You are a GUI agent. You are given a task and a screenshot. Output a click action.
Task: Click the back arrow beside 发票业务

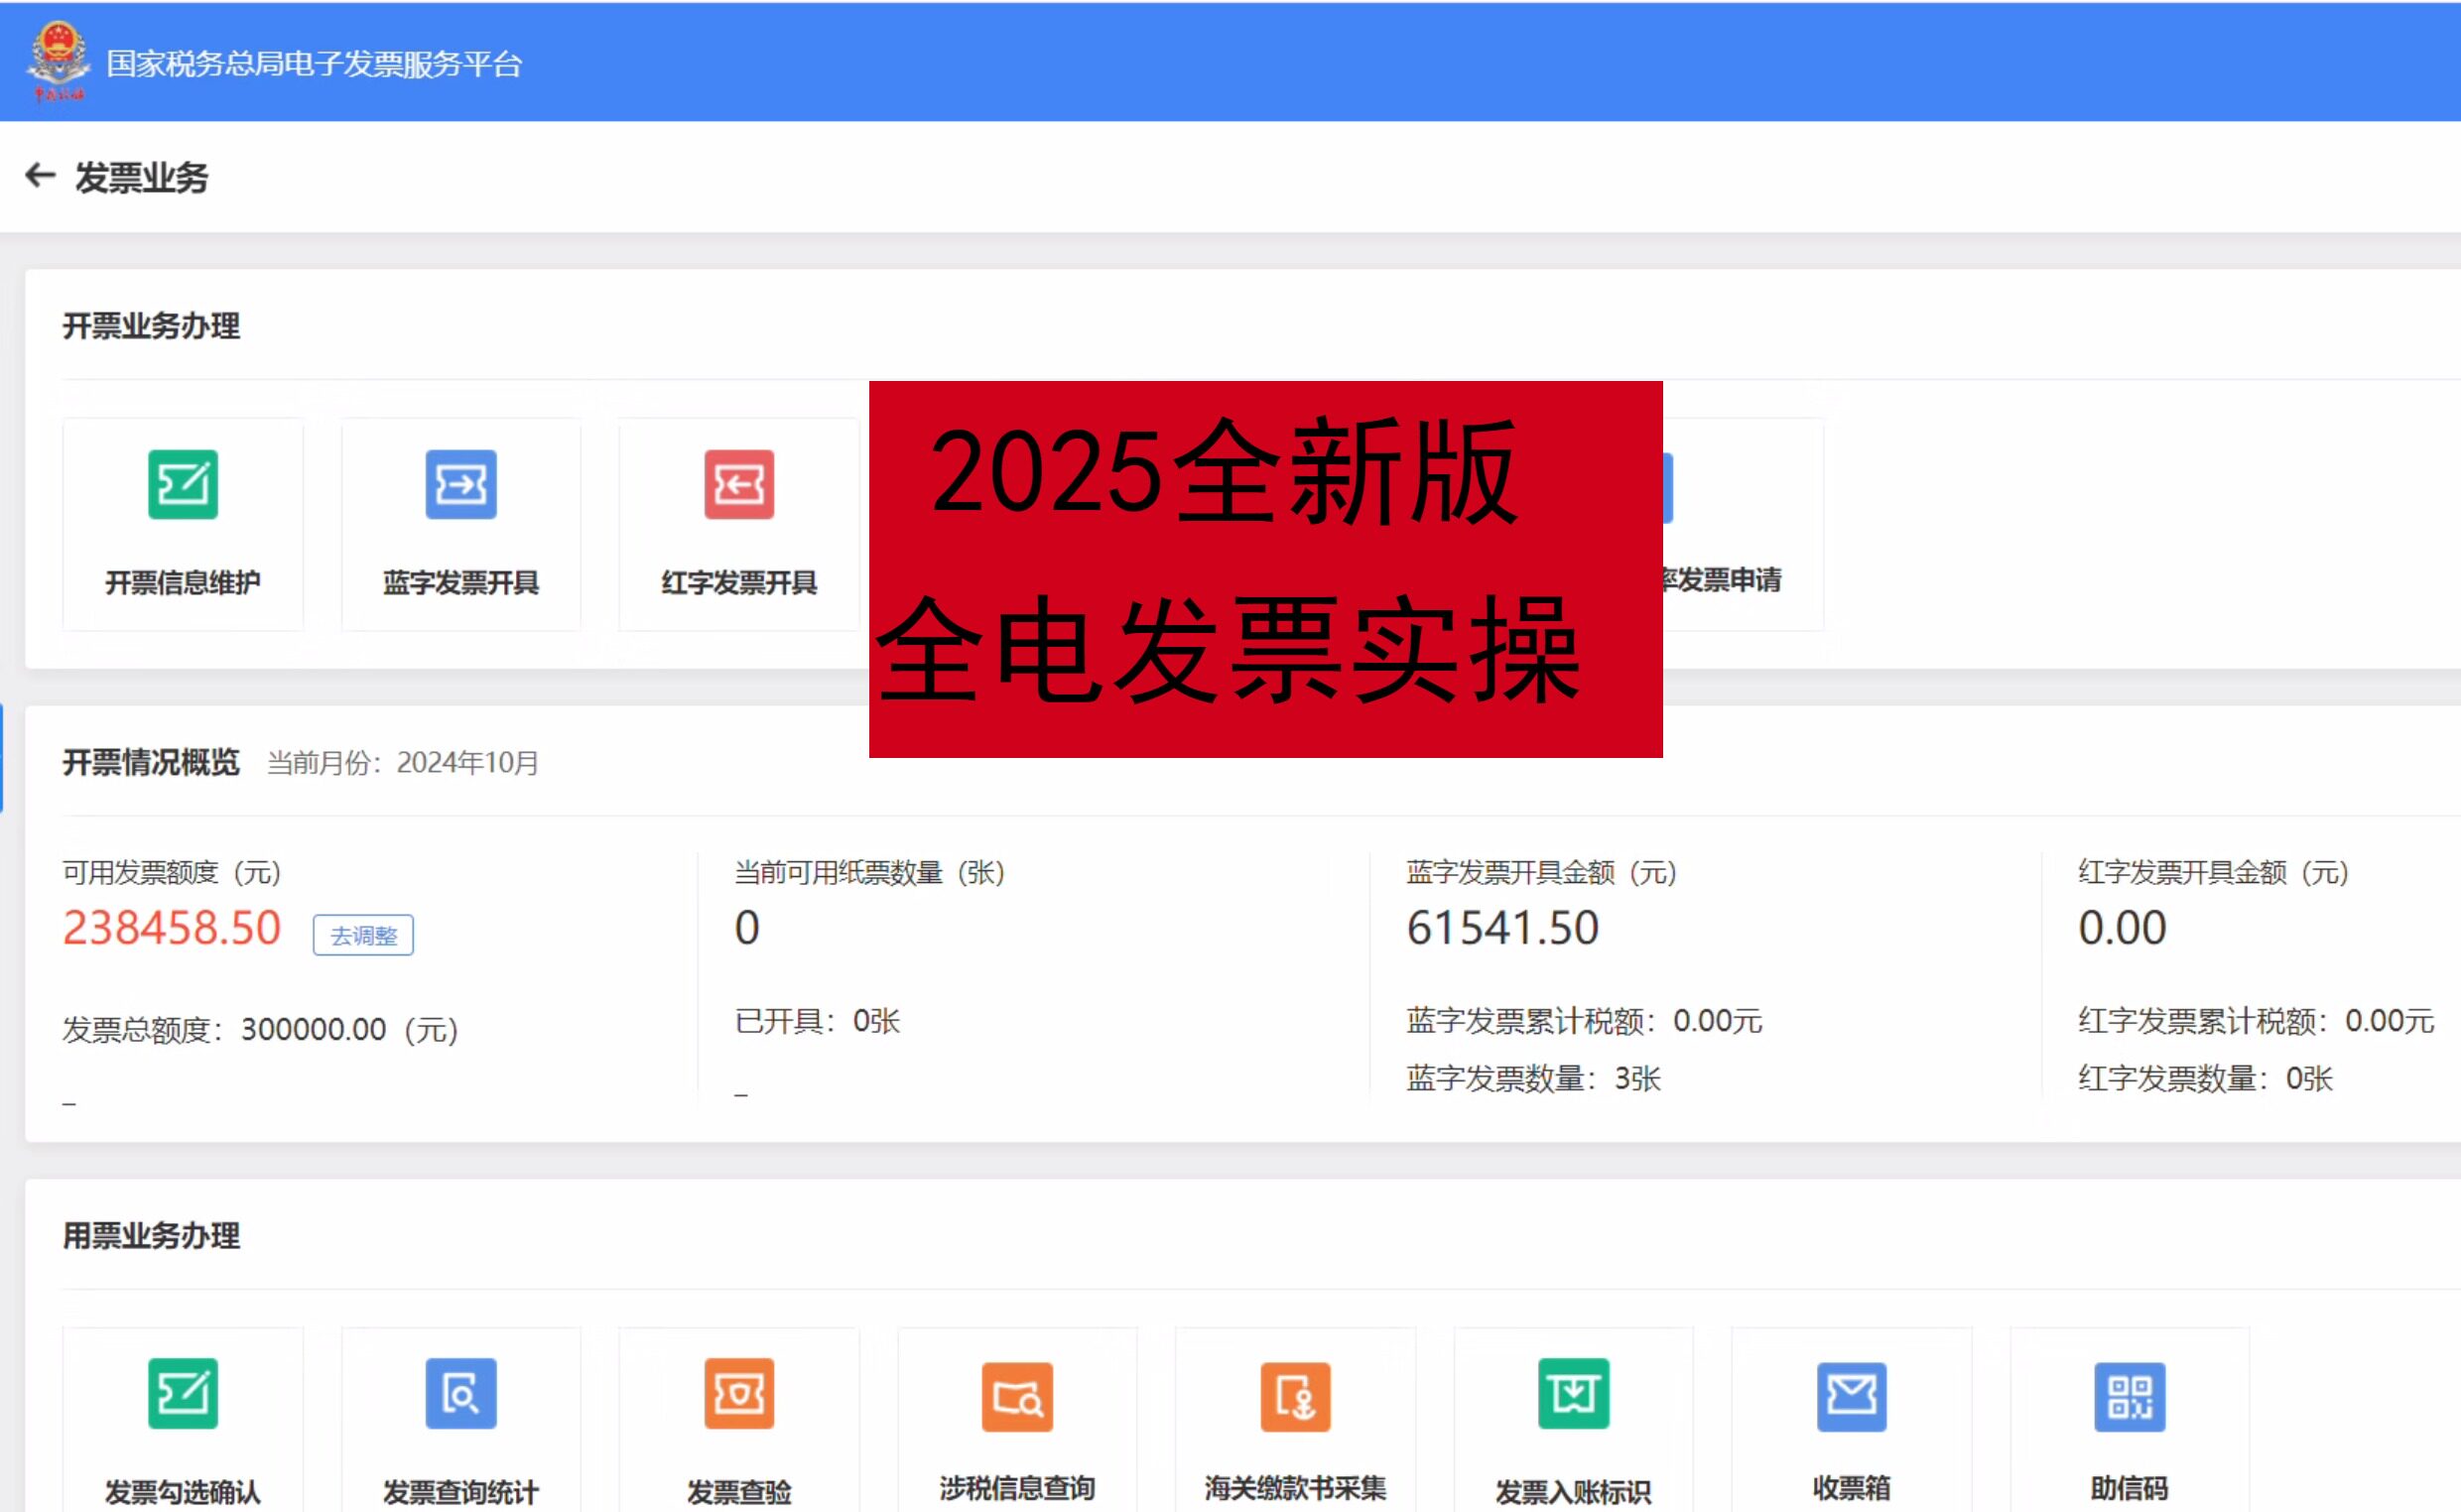point(40,176)
